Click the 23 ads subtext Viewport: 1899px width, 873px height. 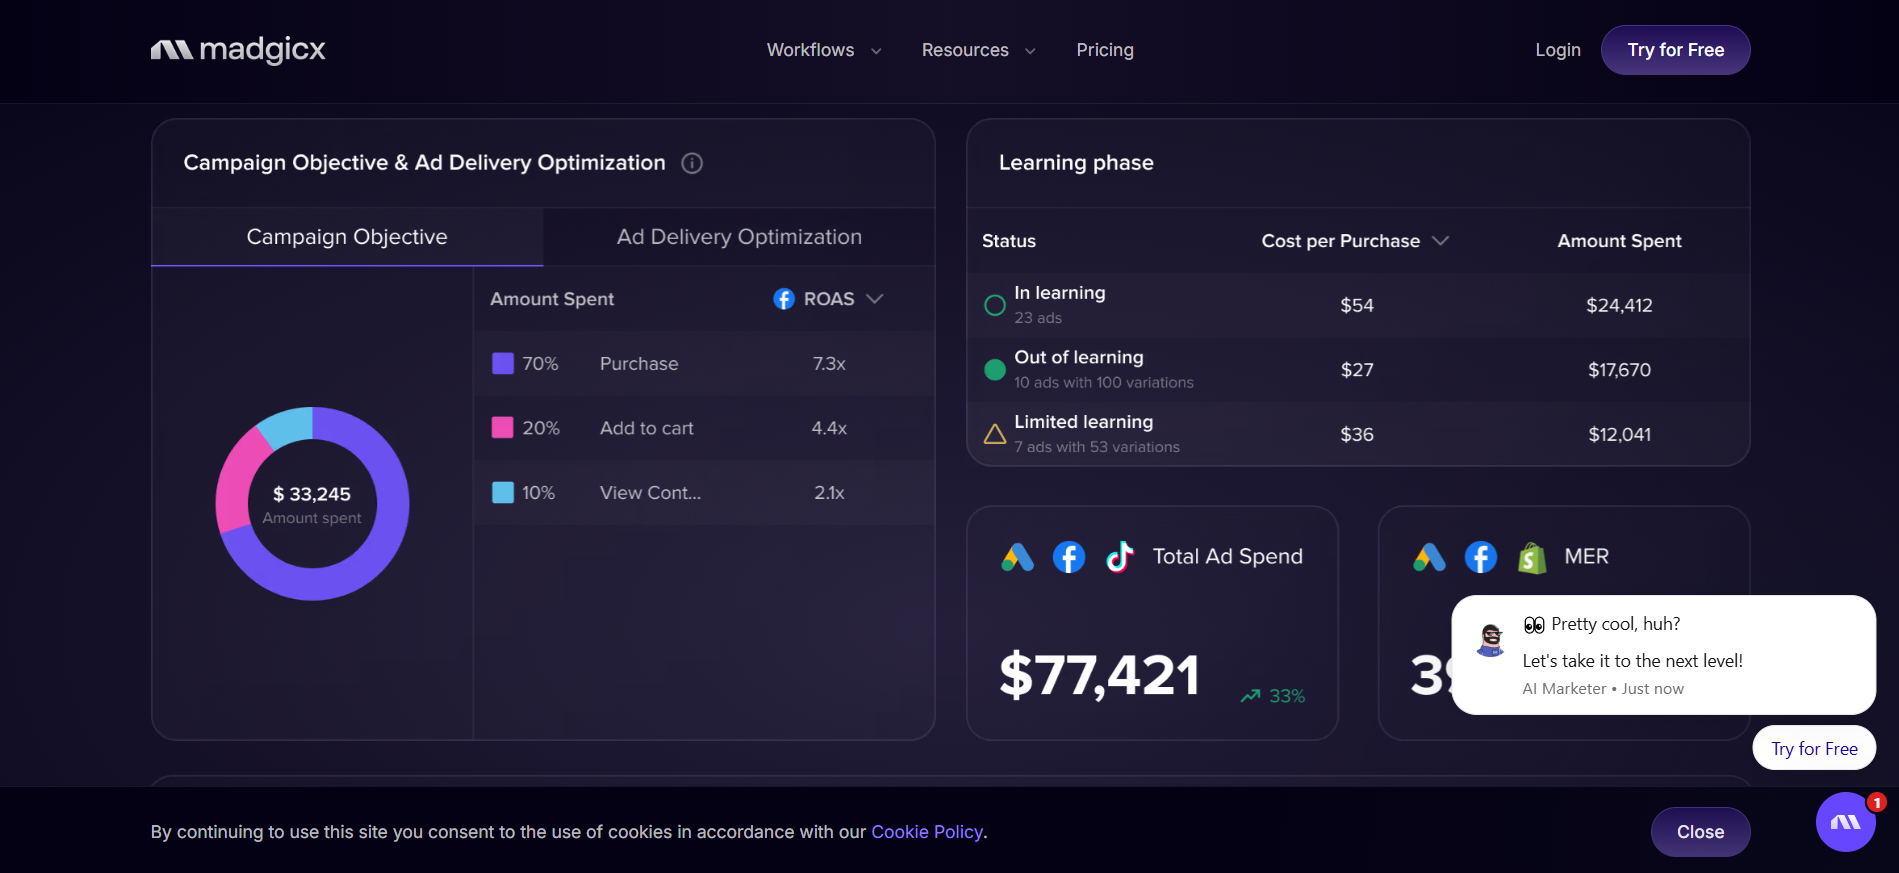tap(1038, 318)
